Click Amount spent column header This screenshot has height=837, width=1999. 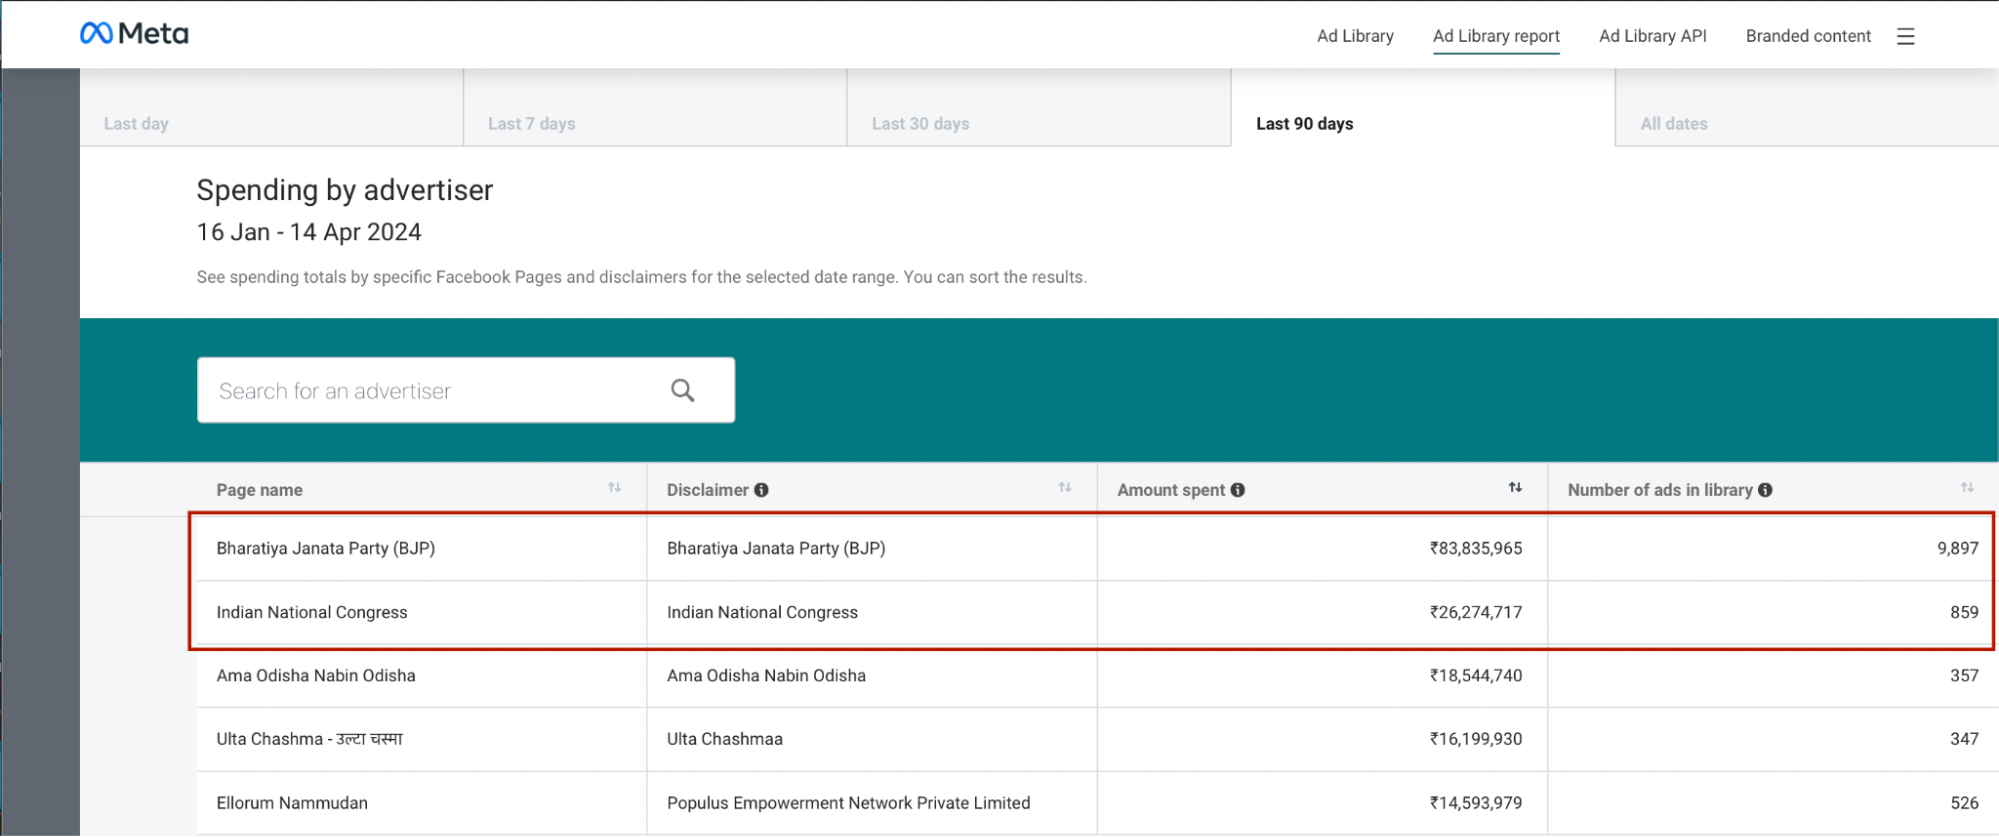(x=1171, y=490)
